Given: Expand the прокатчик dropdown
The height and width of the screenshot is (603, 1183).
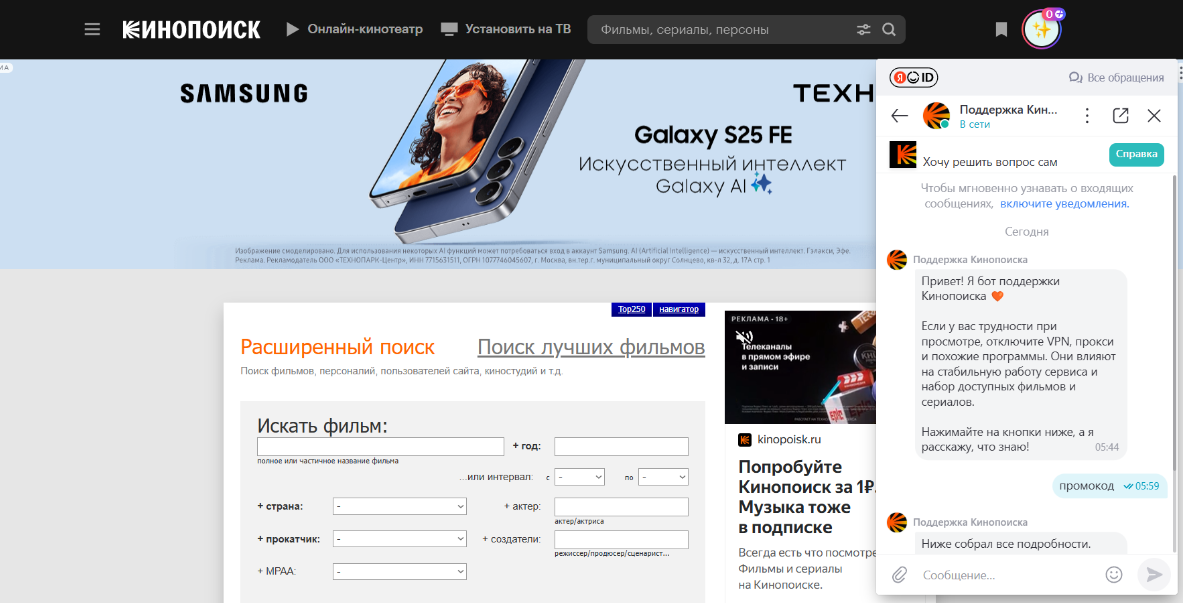Looking at the screenshot, I should point(399,539).
